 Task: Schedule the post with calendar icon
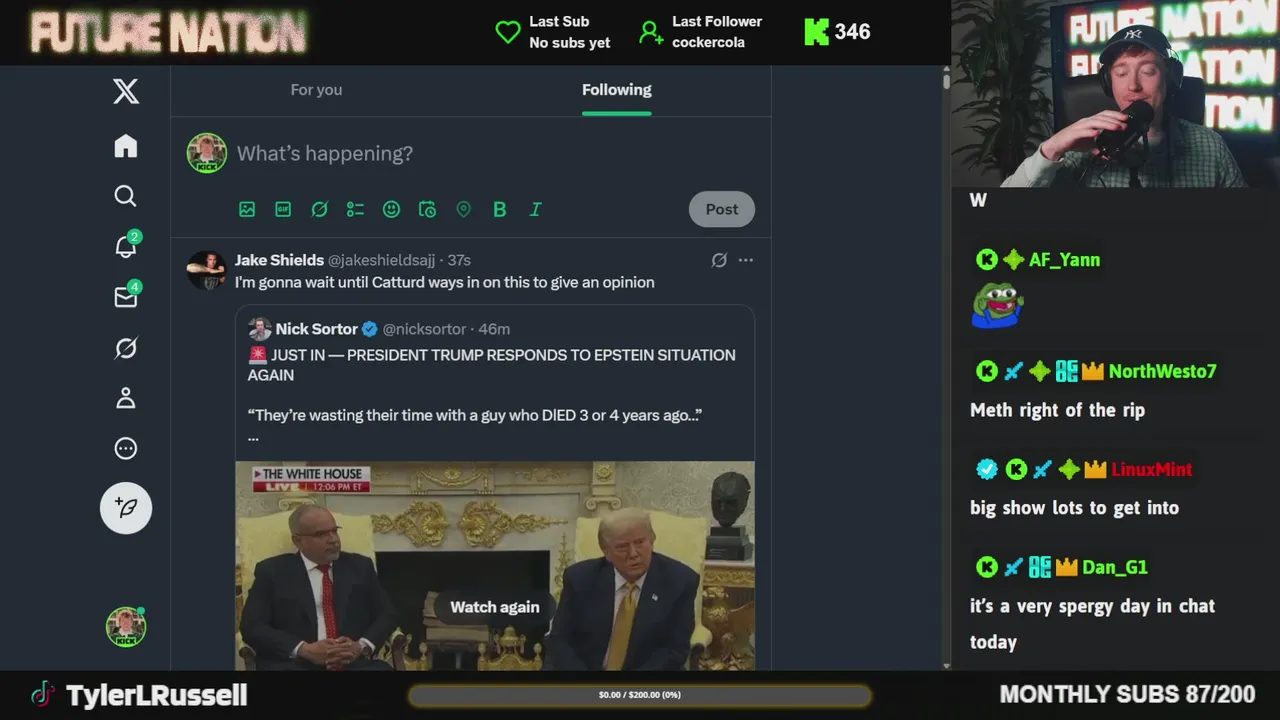(427, 209)
